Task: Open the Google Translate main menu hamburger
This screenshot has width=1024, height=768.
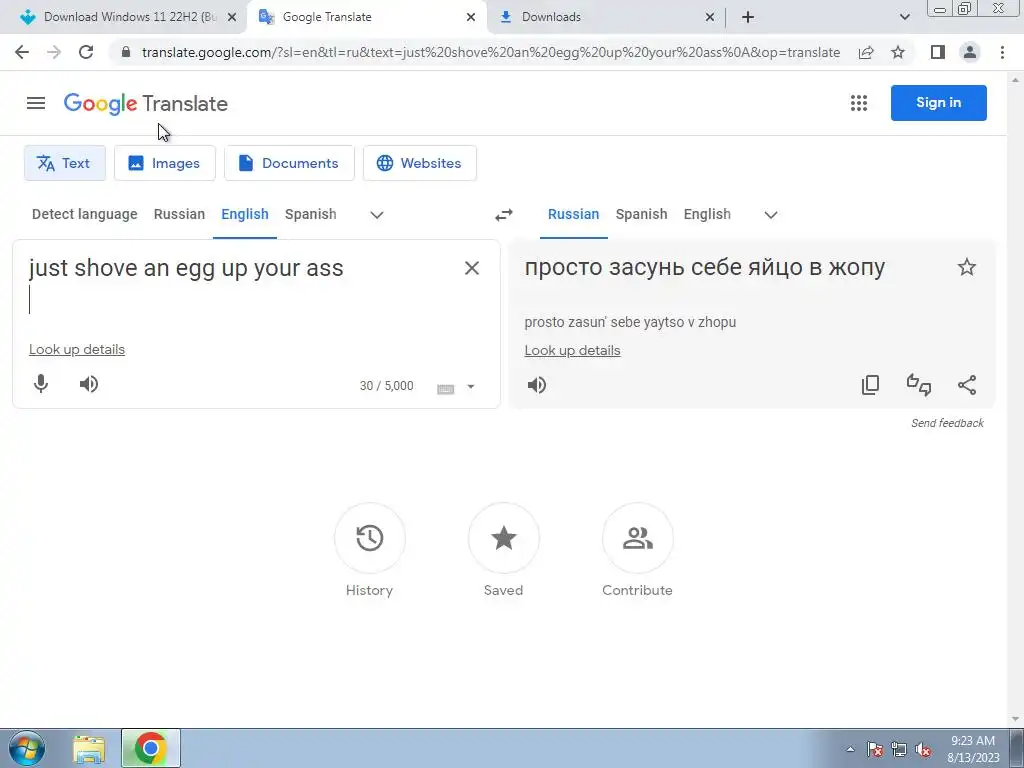Action: (x=36, y=103)
